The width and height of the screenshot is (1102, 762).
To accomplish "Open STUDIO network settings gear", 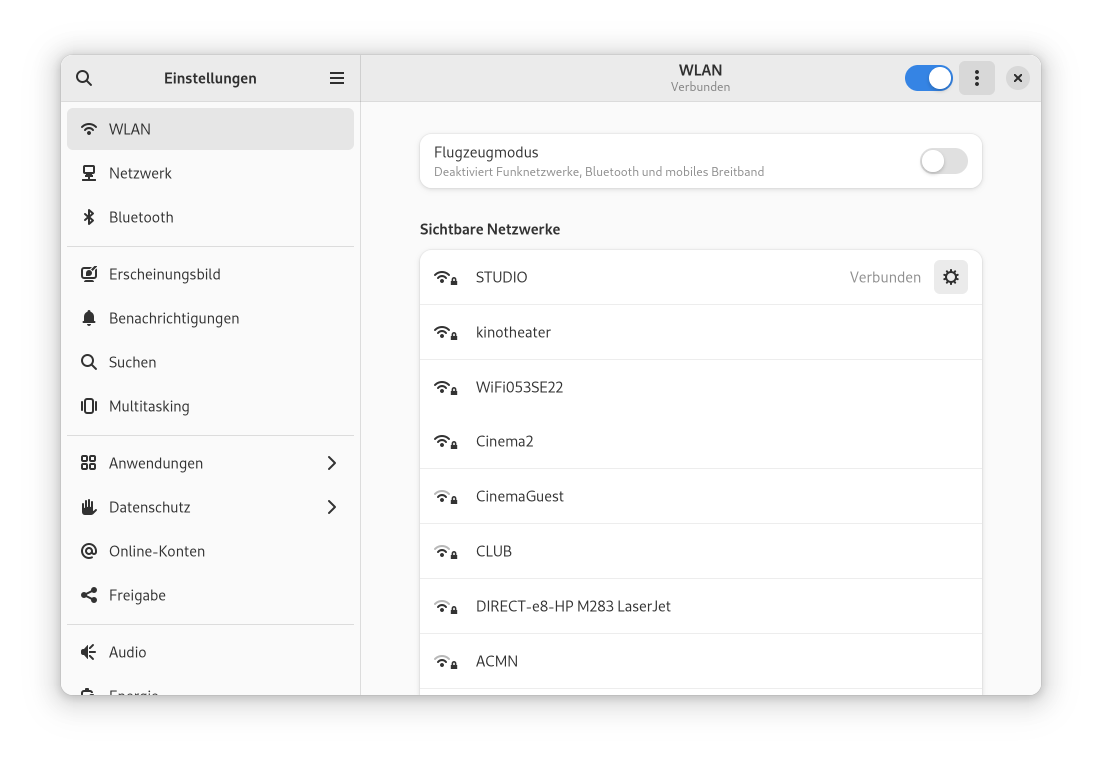I will point(951,277).
